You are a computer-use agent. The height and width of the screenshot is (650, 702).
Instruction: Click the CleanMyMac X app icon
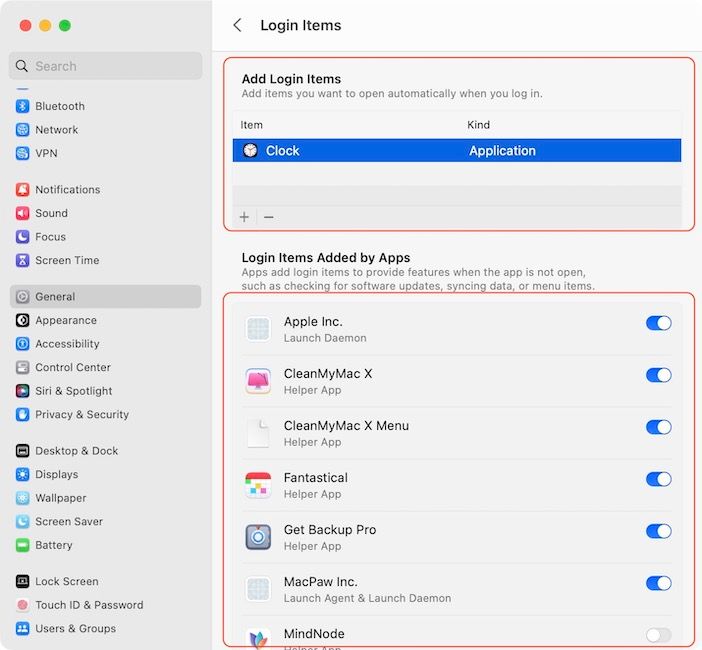258,381
